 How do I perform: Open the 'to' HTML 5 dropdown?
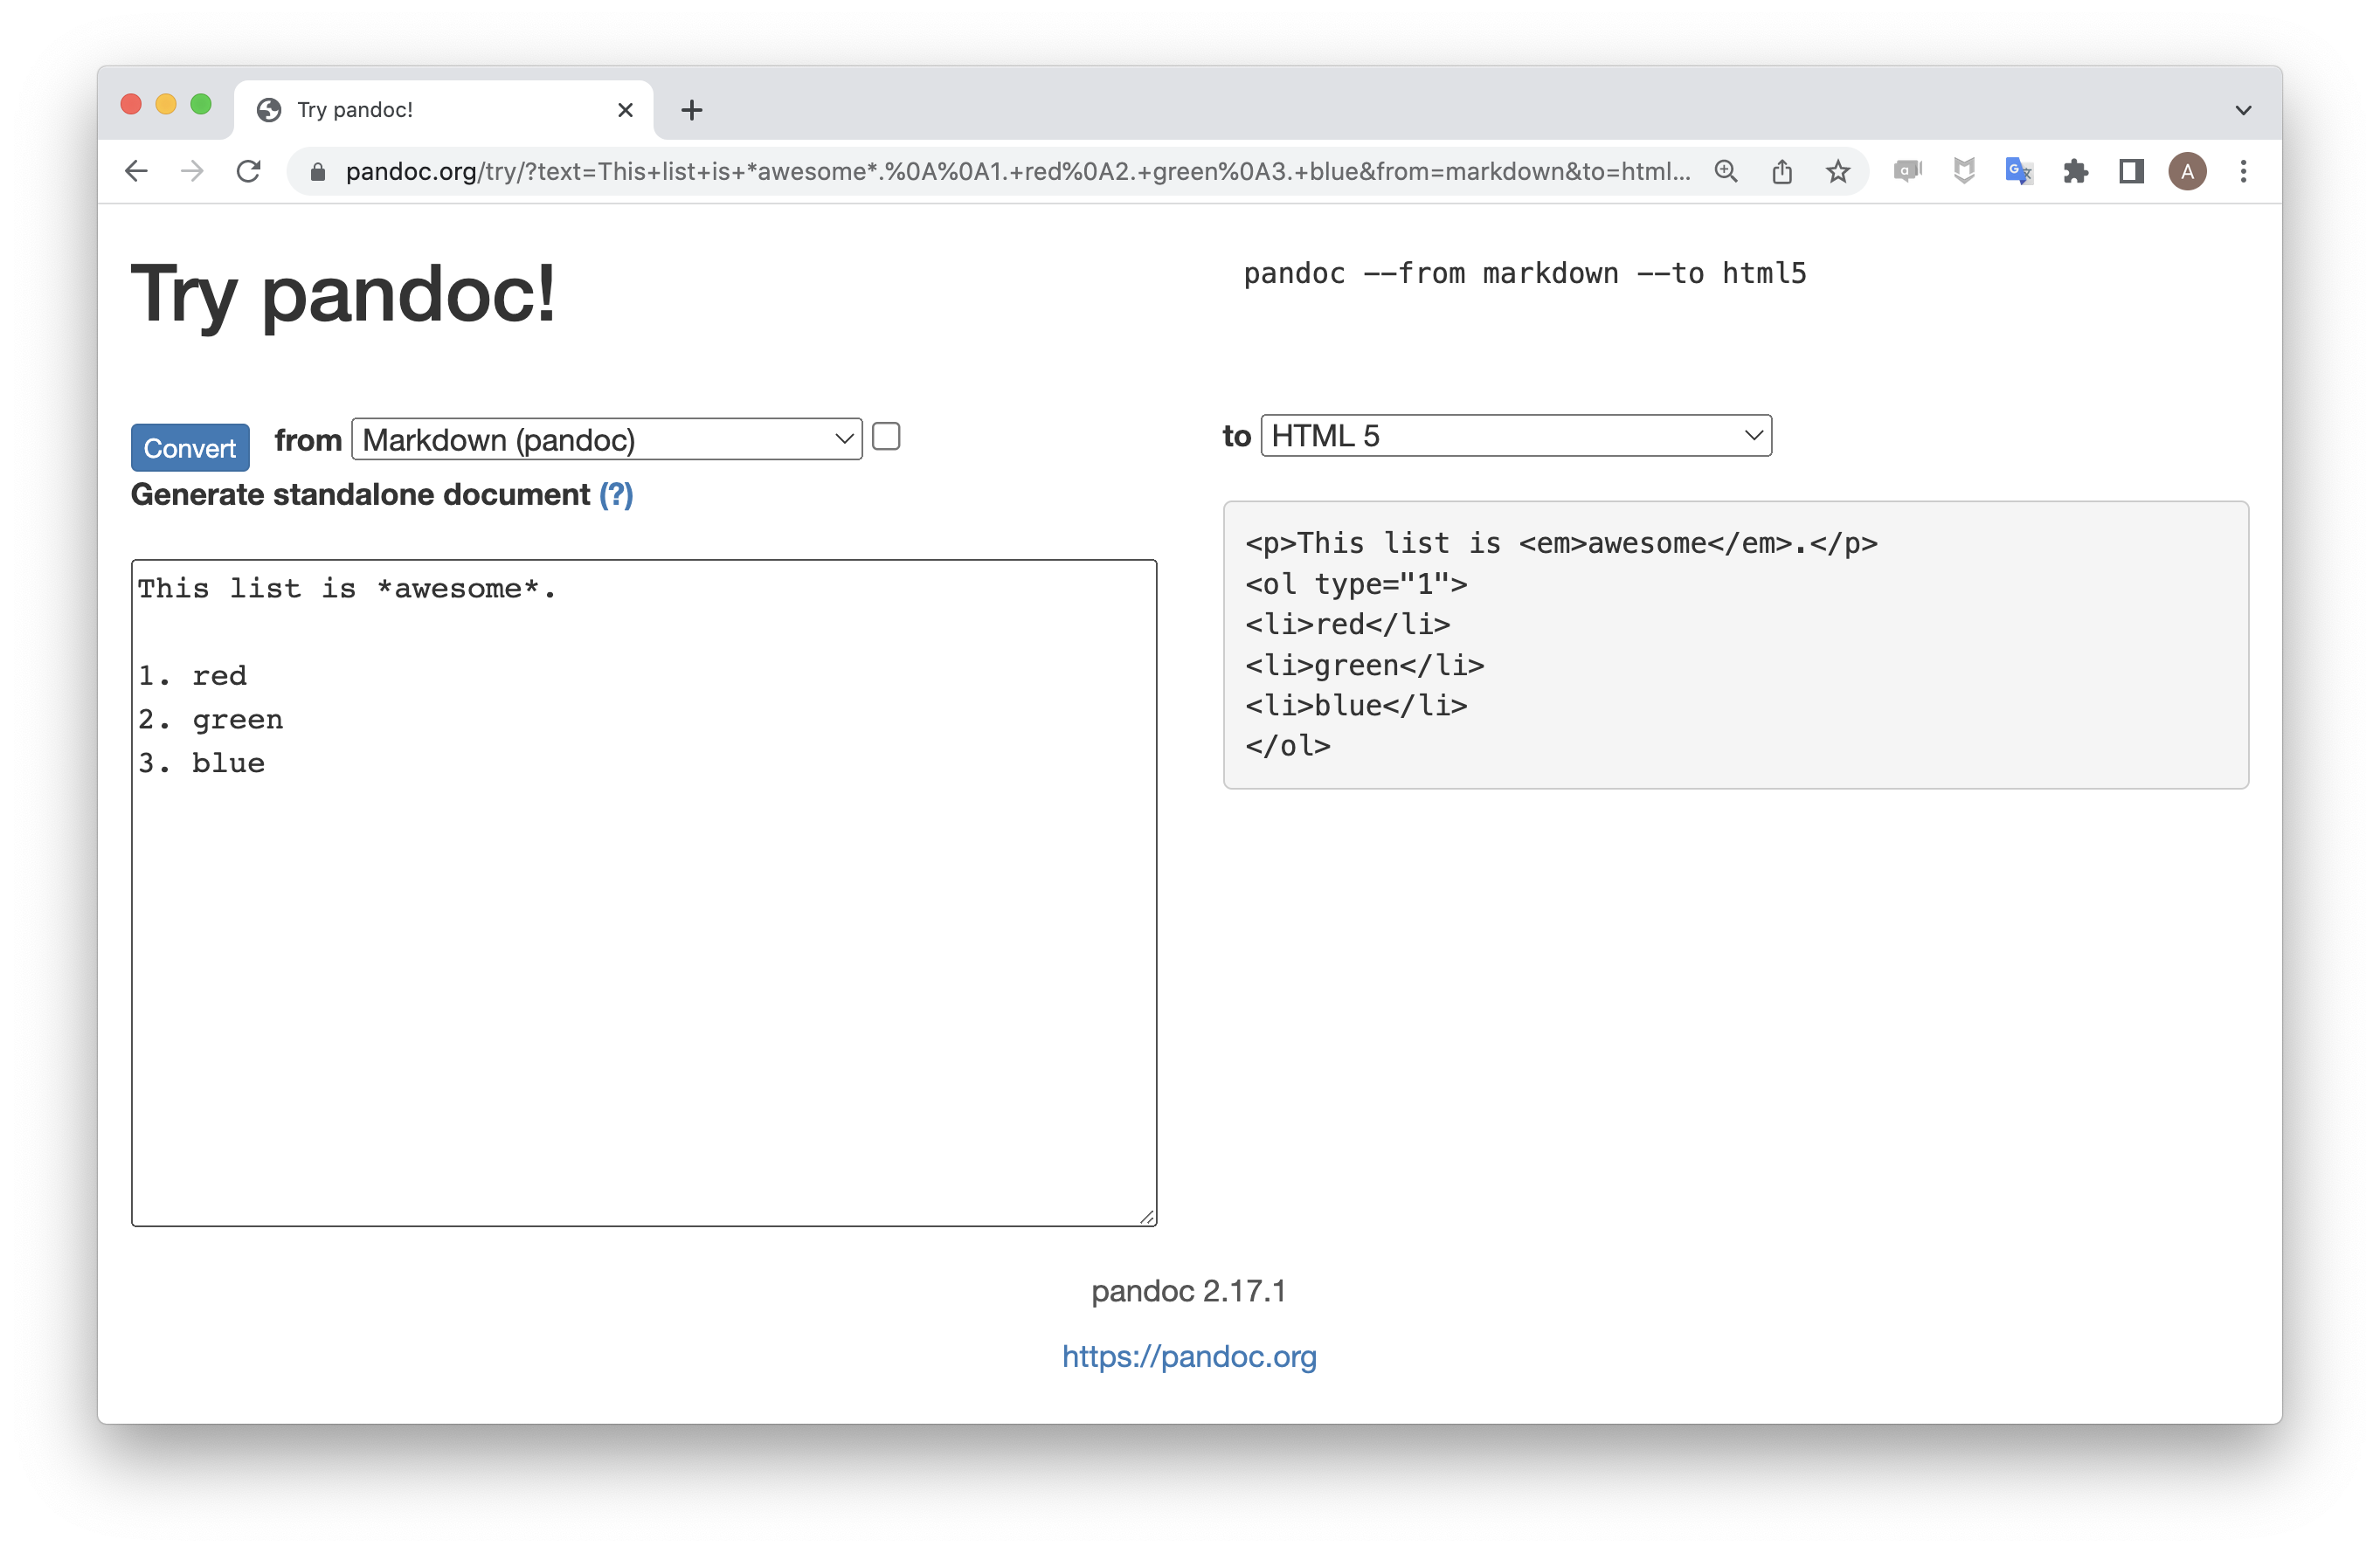1516,436
